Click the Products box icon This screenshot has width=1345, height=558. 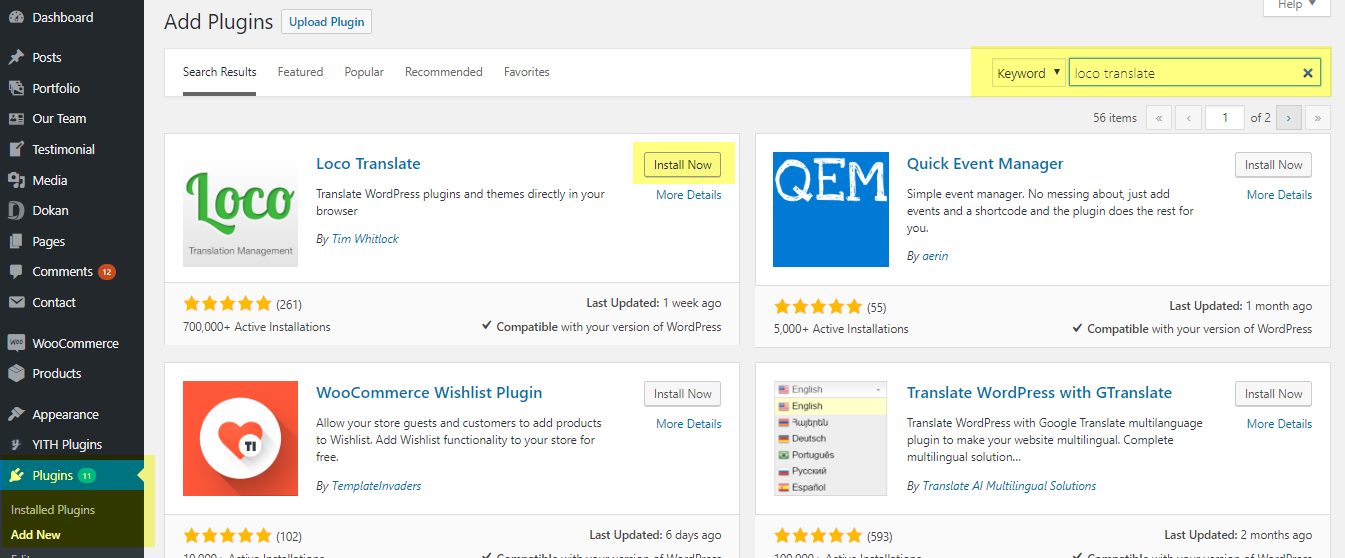pyautogui.click(x=16, y=373)
